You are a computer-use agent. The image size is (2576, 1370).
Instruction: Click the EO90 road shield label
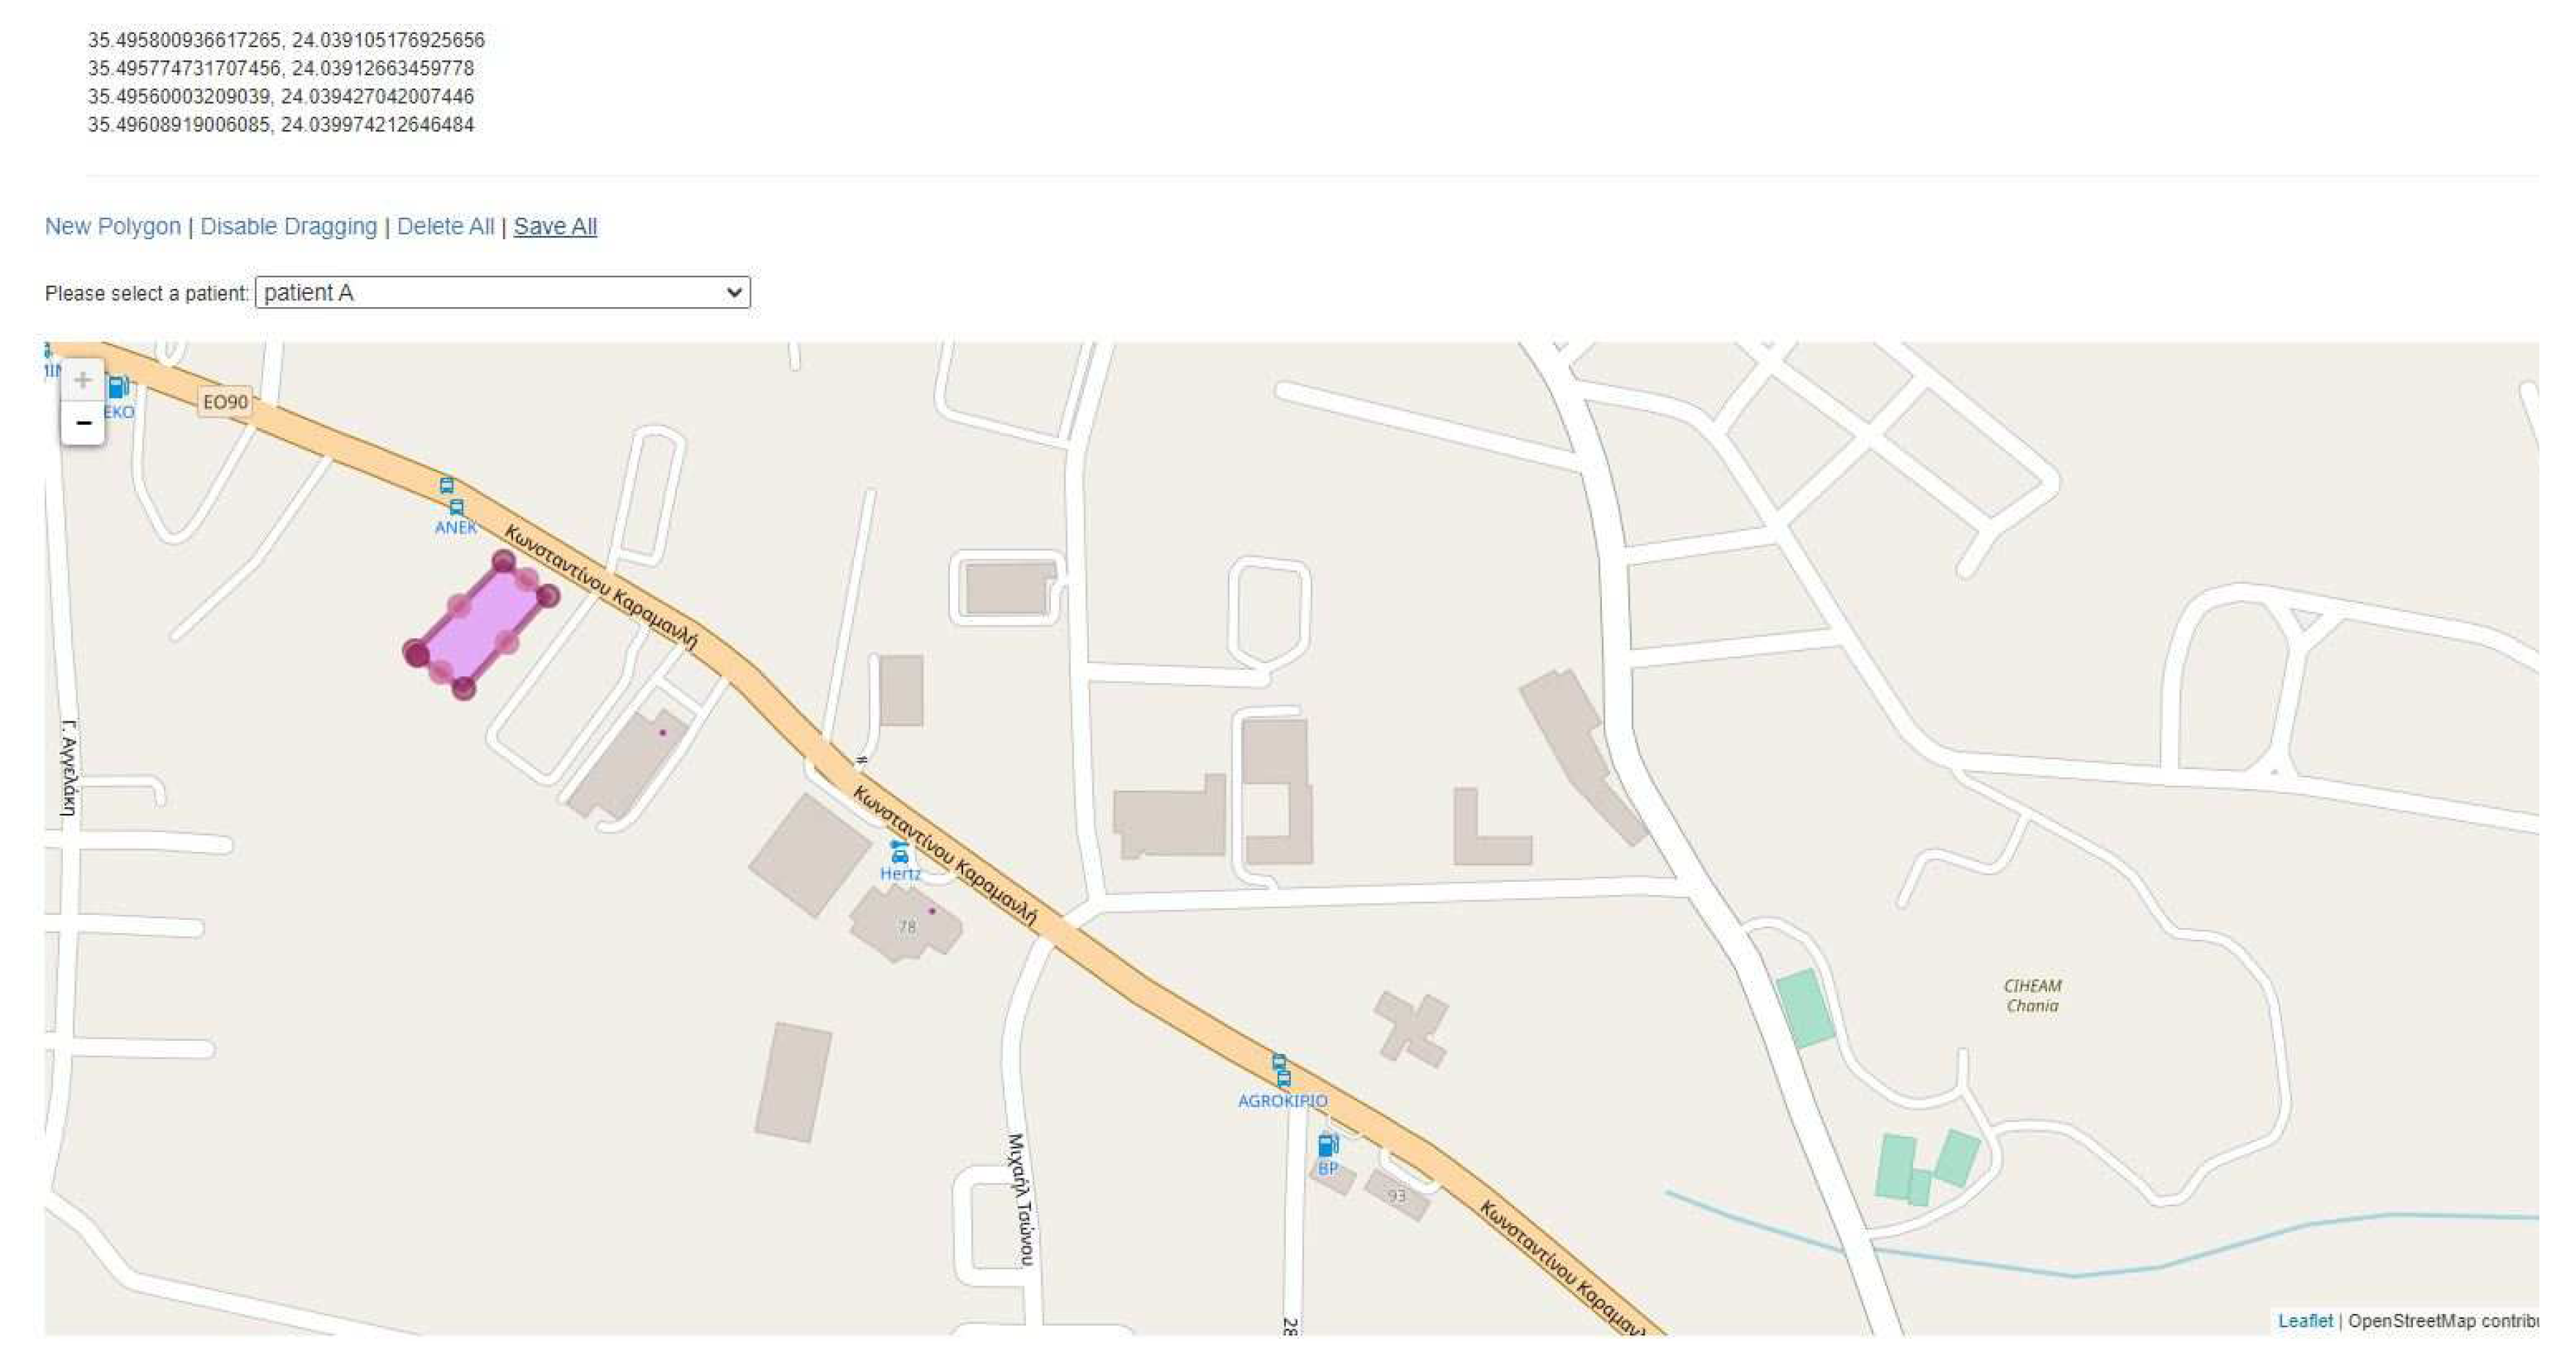(225, 402)
